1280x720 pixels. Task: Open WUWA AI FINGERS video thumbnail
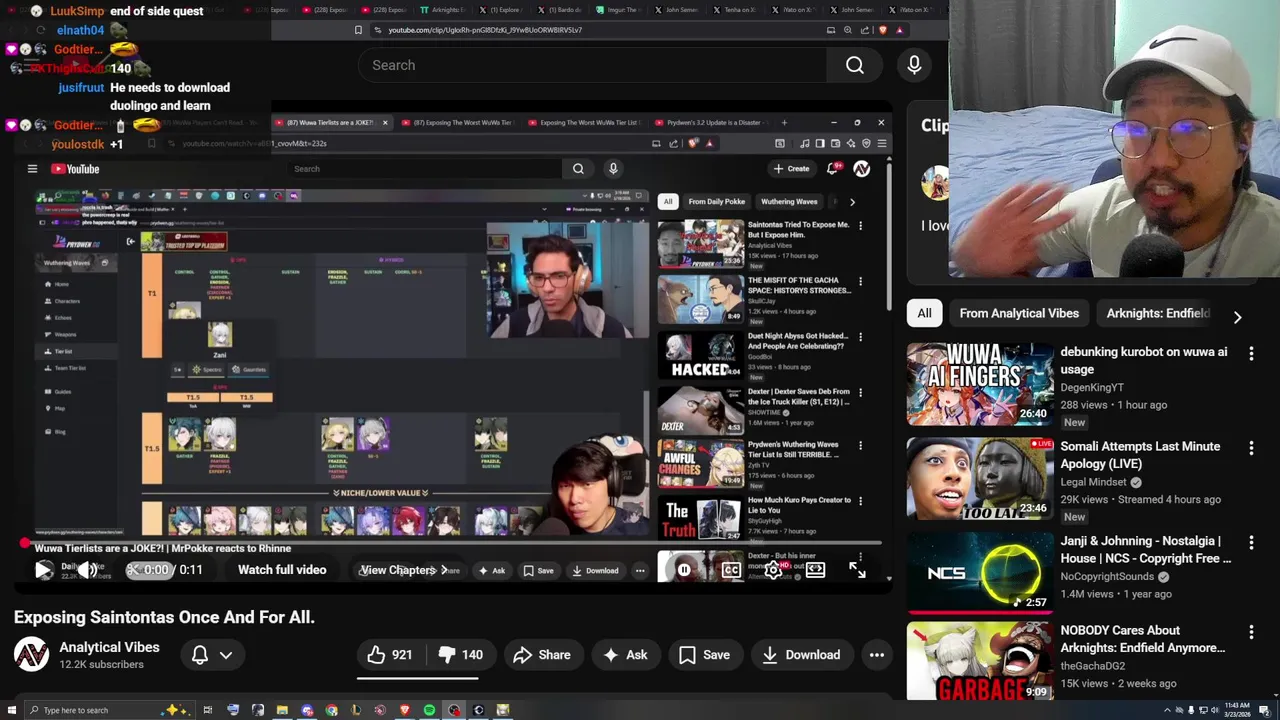tap(980, 384)
